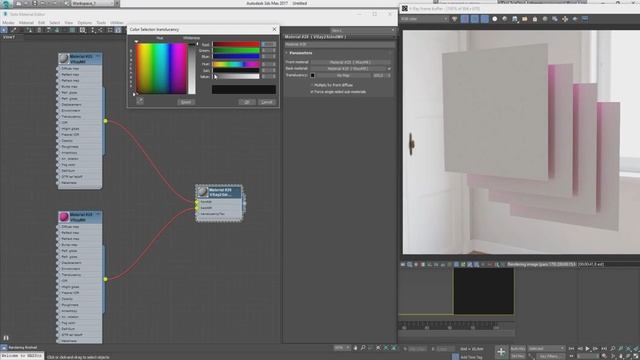
Task: Load image folder icon in frame buffer
Action: [x=524, y=19]
